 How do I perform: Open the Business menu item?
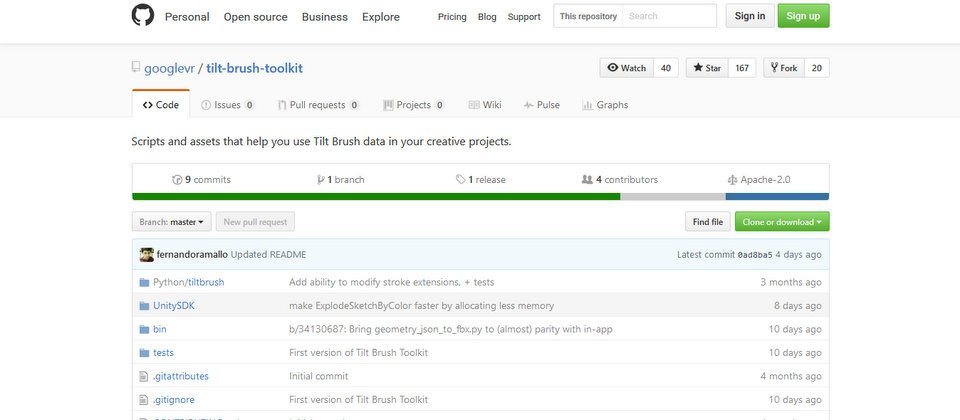tap(324, 17)
